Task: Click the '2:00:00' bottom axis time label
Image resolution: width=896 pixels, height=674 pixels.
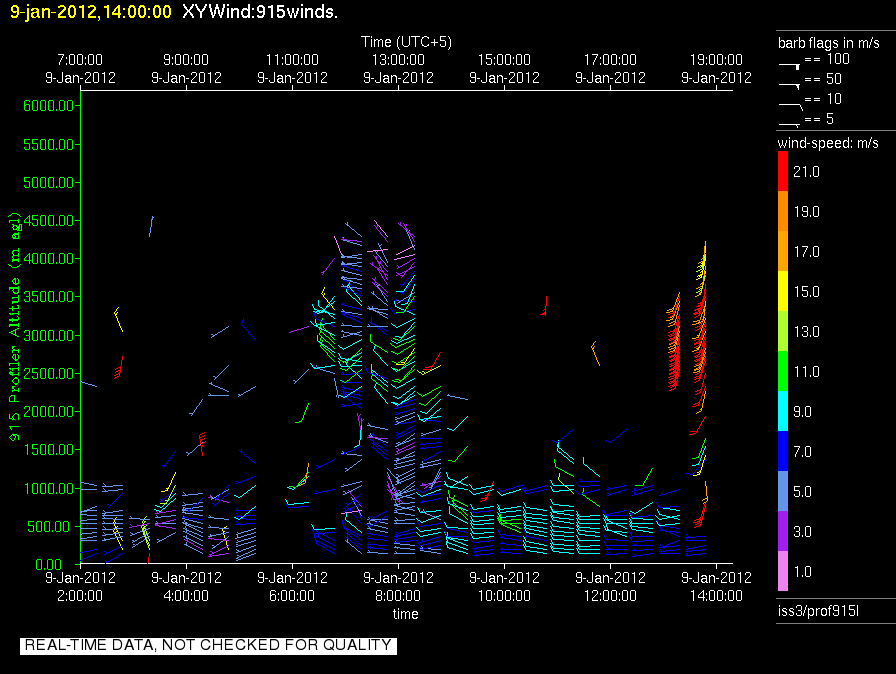Action: 80,596
